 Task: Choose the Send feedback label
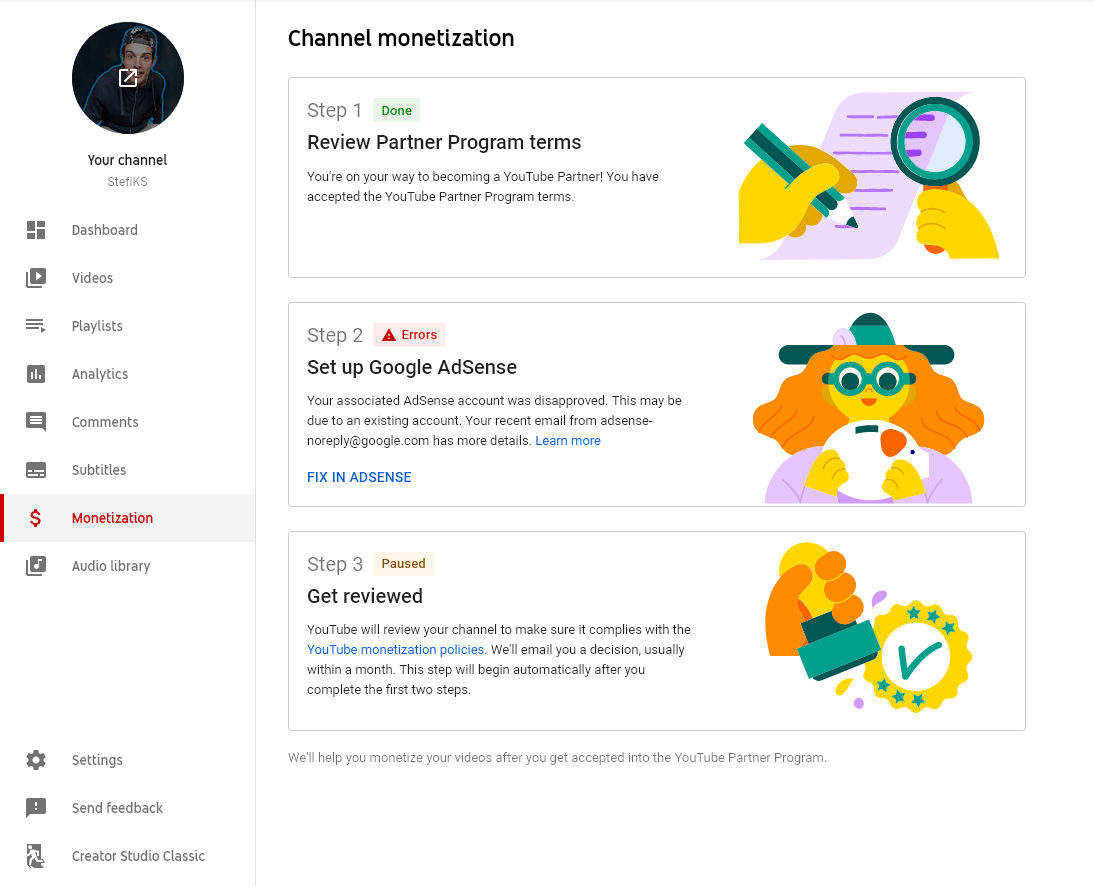click(117, 808)
